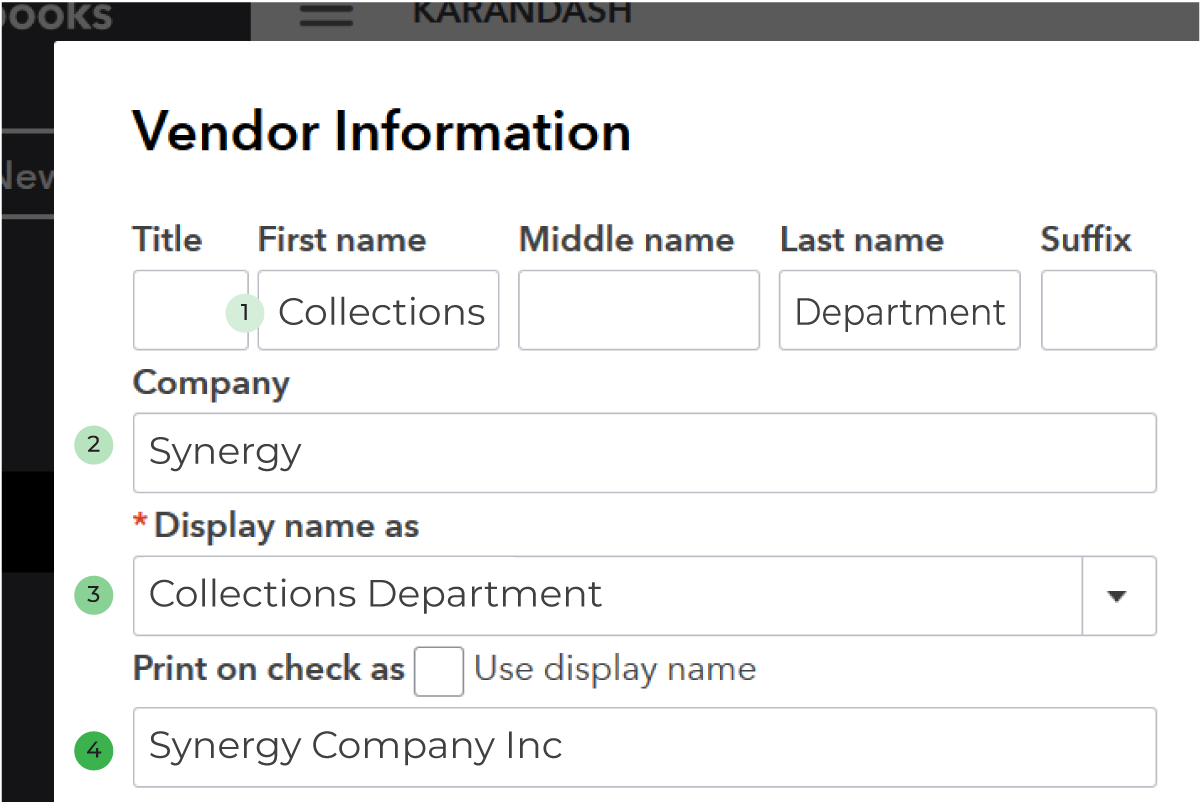Click the dark green step 4 marker
This screenshot has height=802, width=1200.
point(94,750)
